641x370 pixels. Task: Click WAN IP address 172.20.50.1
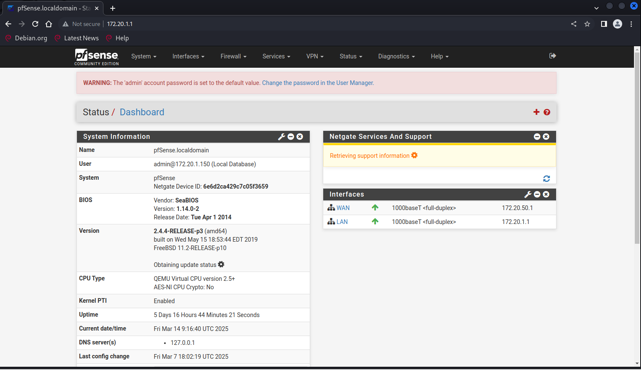tap(517, 208)
